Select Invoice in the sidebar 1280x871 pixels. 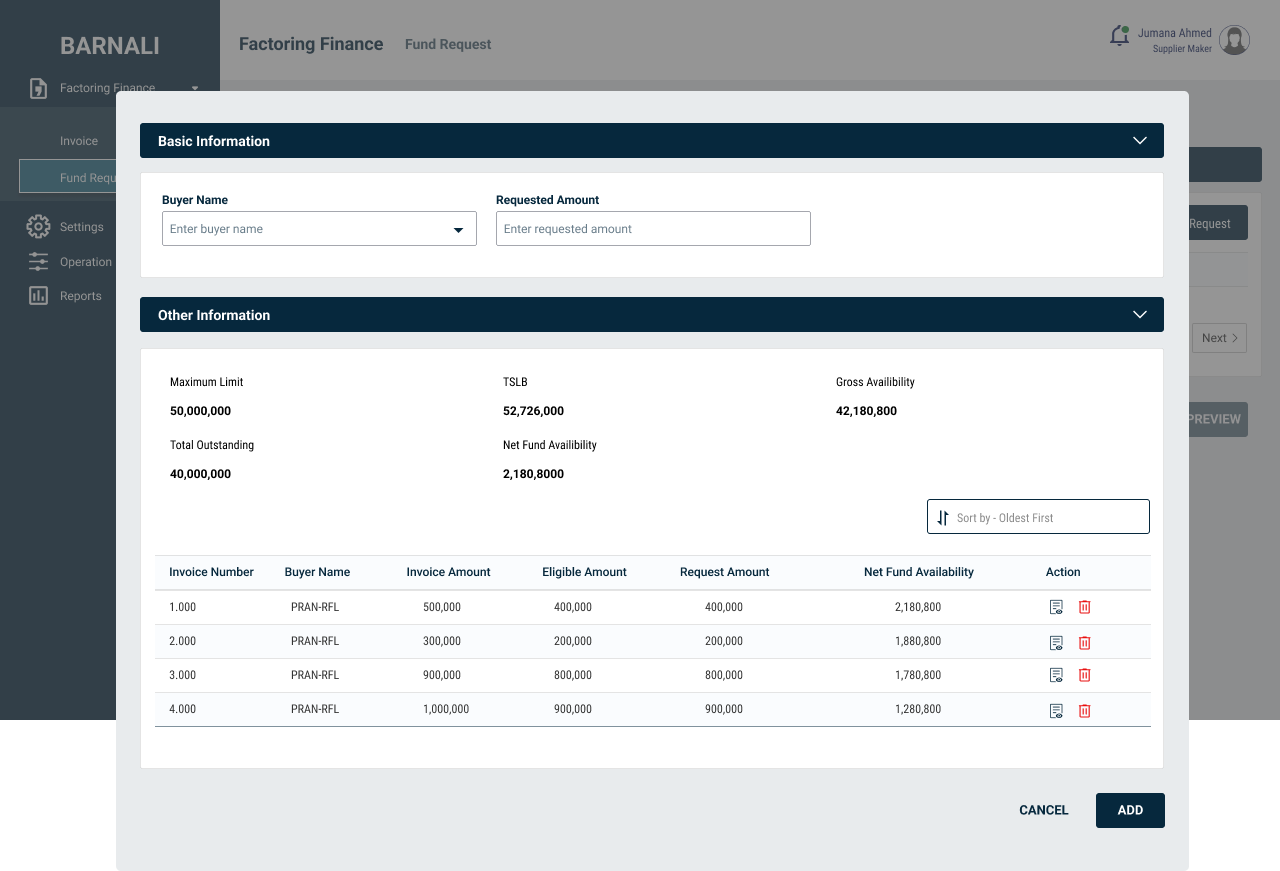coord(79,141)
